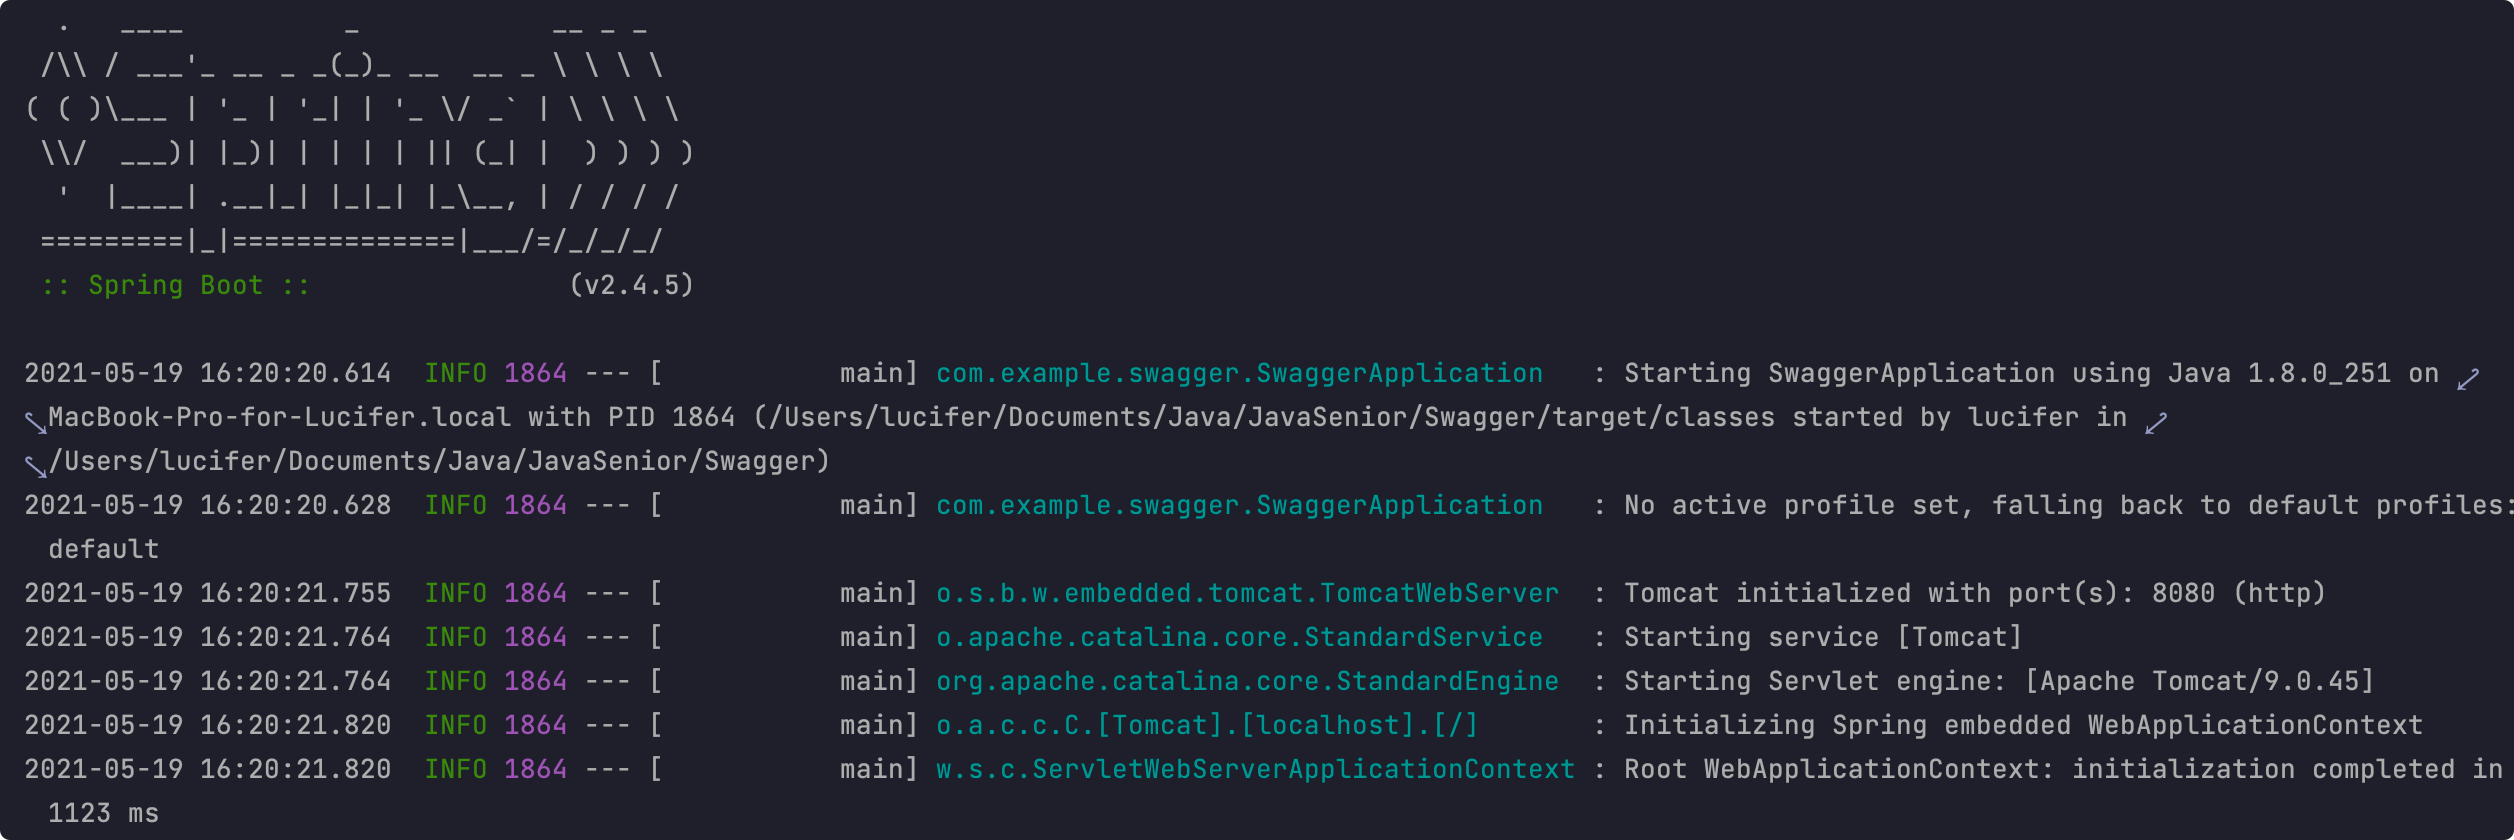Click the wrapped '1123 ms' line
2514x840 pixels.
pos(104,813)
